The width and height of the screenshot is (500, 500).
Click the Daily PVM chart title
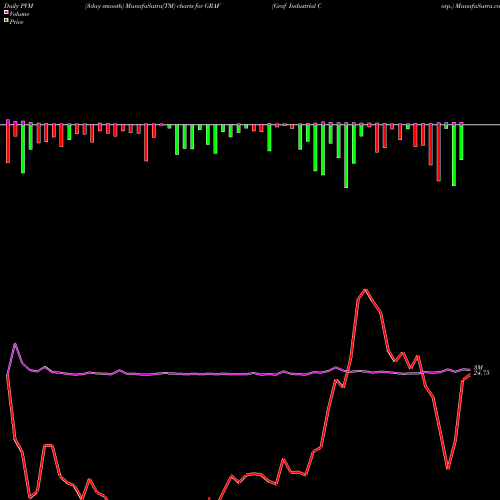19,6
